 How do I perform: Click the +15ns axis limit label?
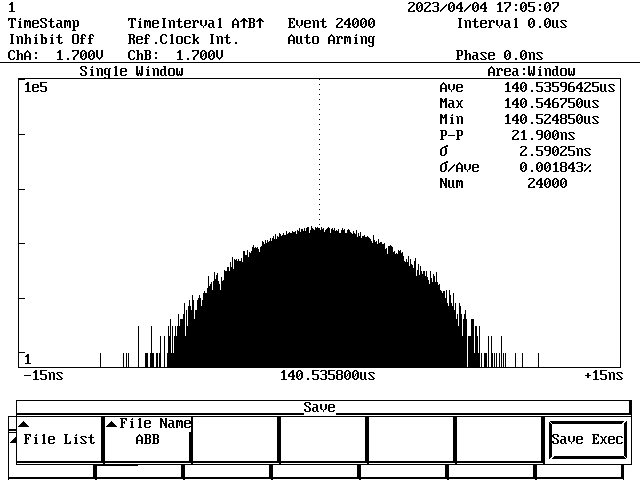click(603, 375)
